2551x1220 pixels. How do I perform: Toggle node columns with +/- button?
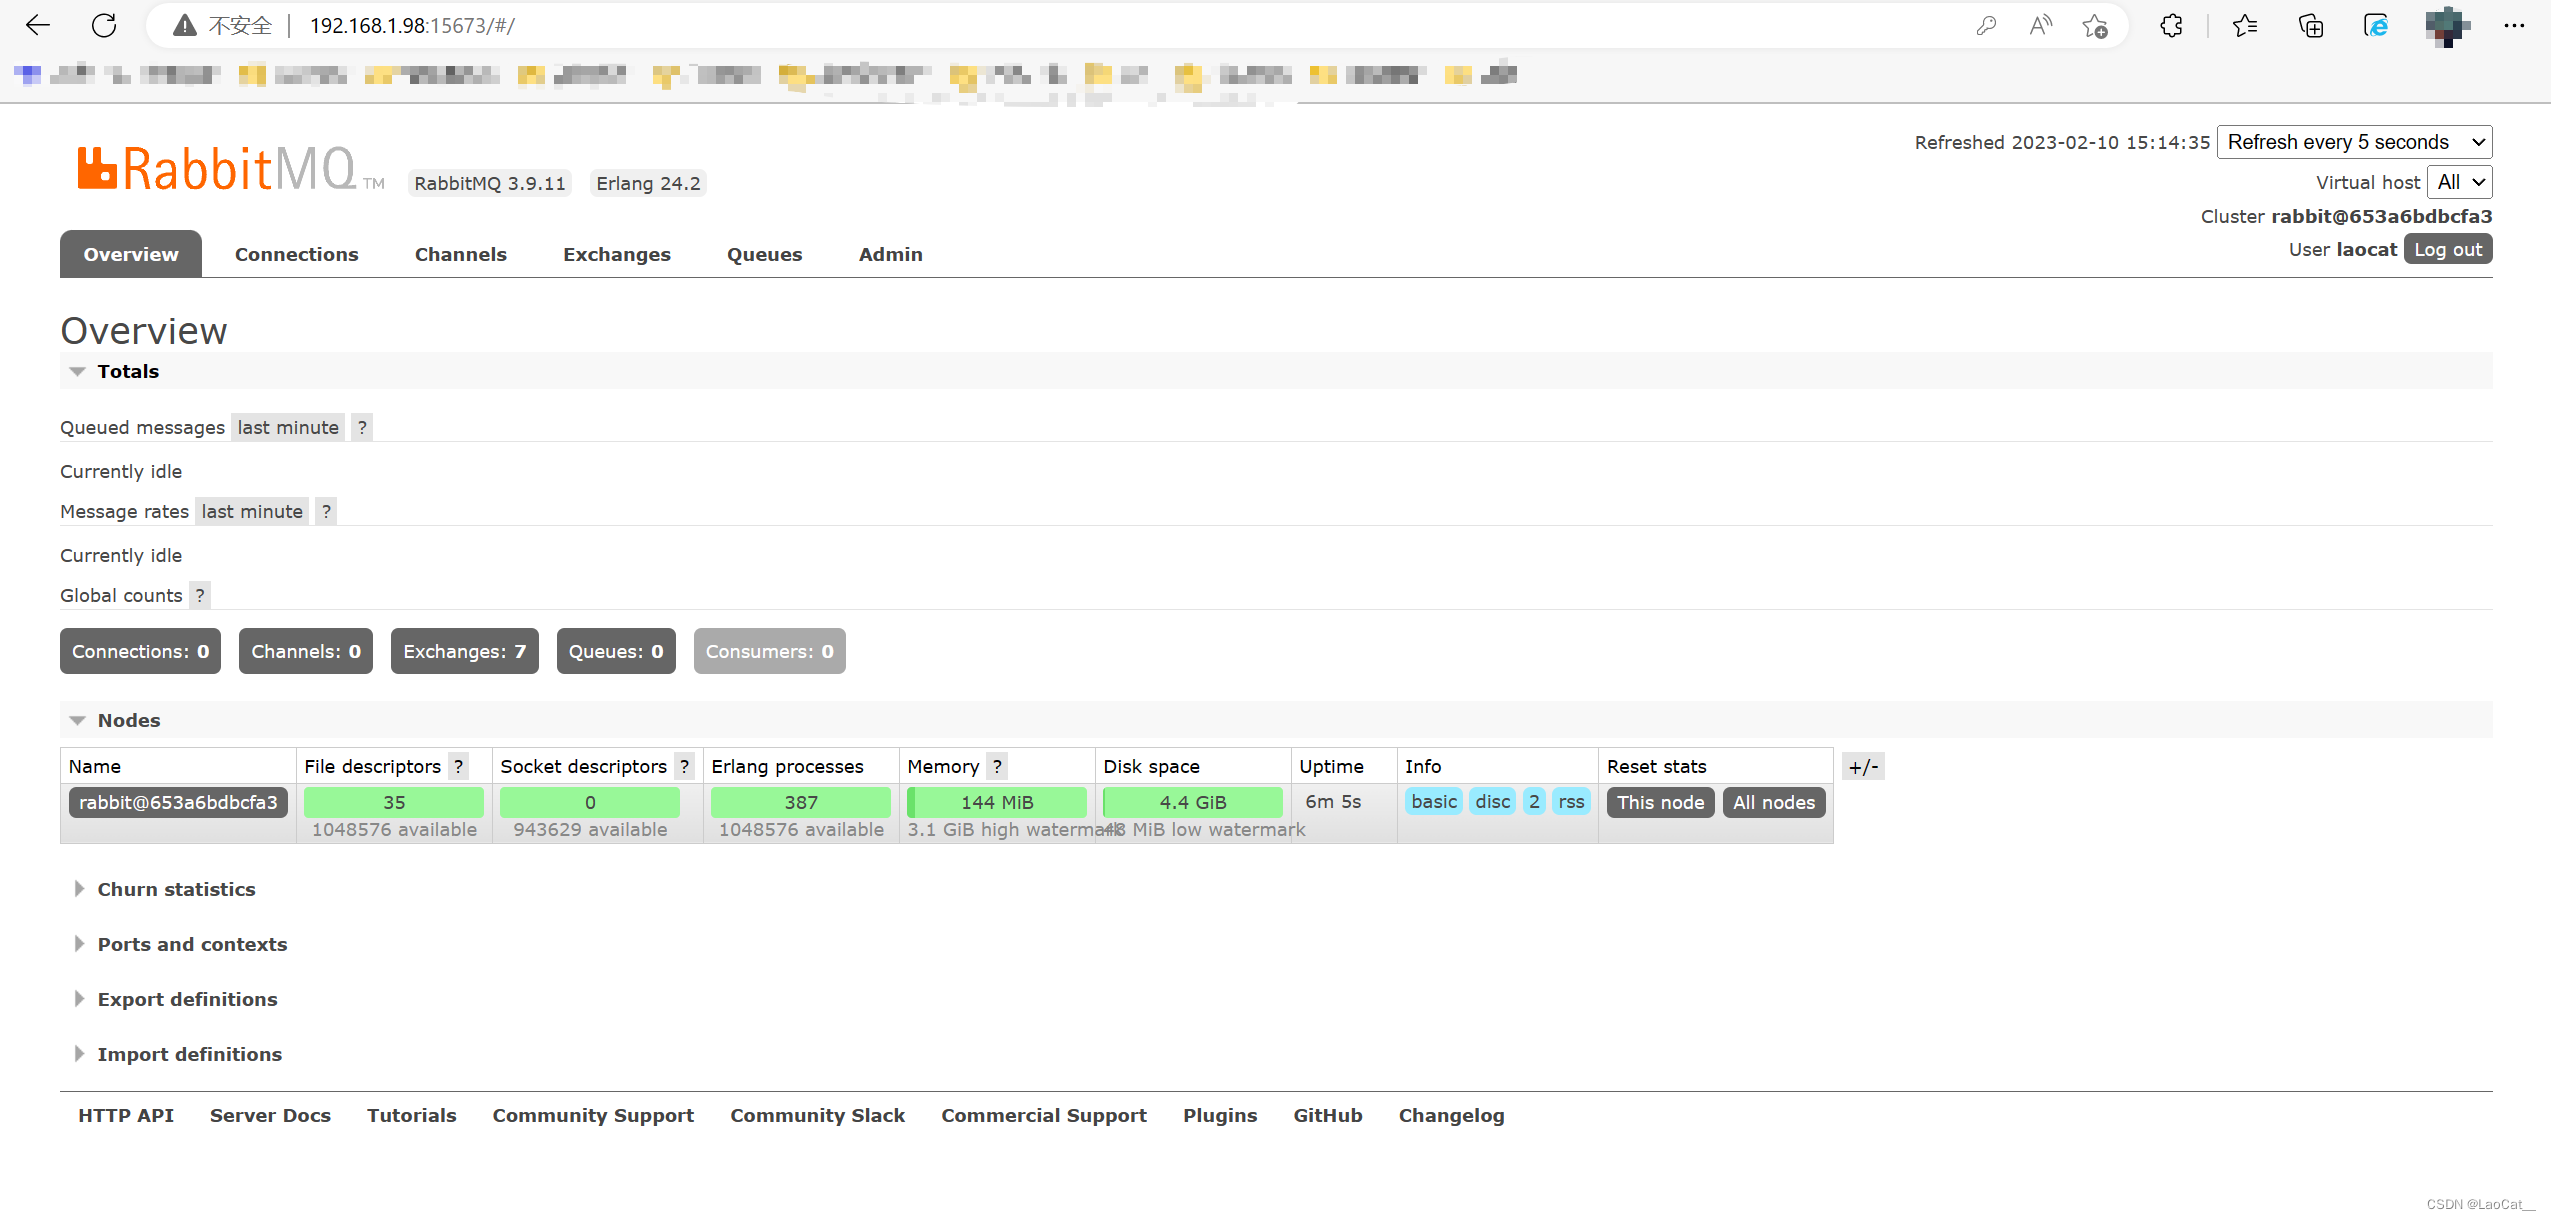(x=1863, y=767)
